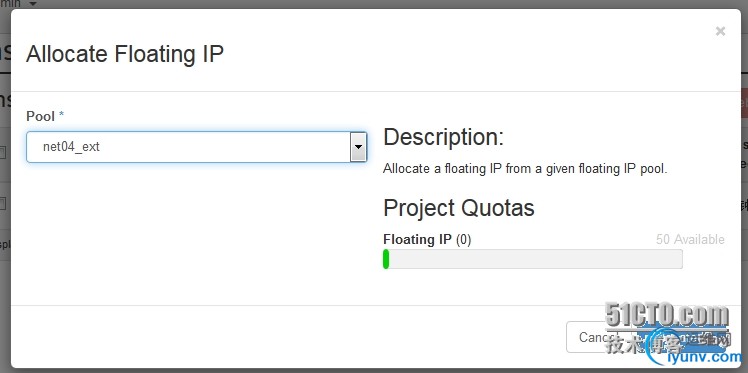The height and width of the screenshot is (373, 748).
Task: Toggle the upper dimmed row checkbox
Action: (2, 153)
